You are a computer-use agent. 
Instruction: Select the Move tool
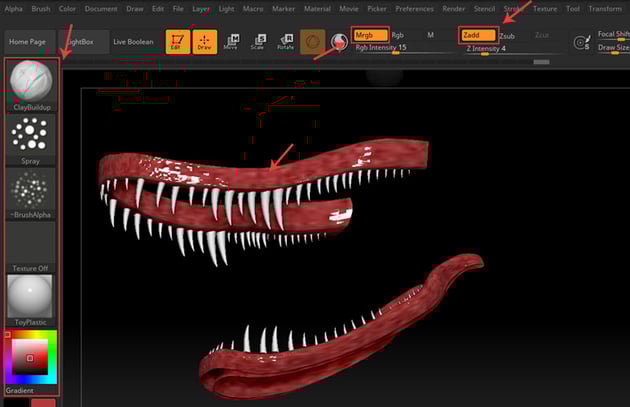[x=231, y=42]
